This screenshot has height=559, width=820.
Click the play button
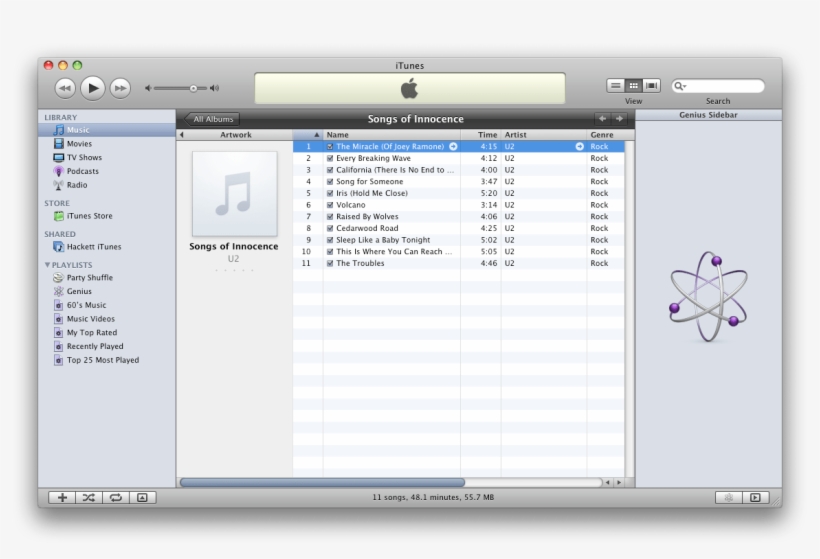pyautogui.click(x=93, y=88)
